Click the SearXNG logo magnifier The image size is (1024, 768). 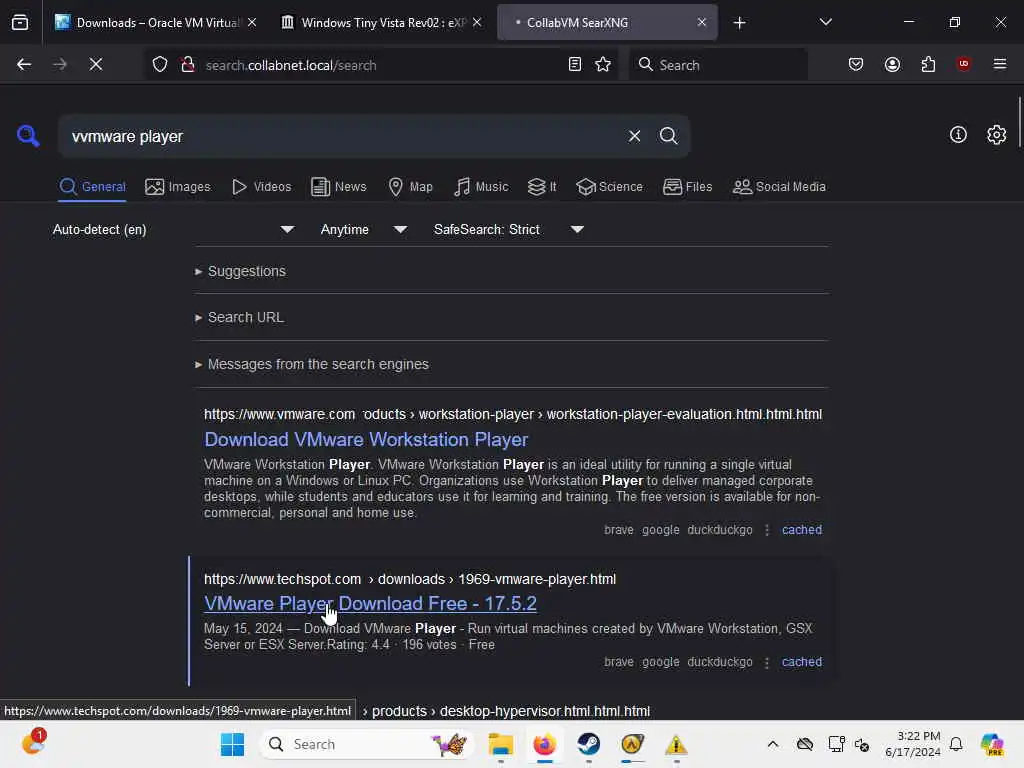coord(28,136)
